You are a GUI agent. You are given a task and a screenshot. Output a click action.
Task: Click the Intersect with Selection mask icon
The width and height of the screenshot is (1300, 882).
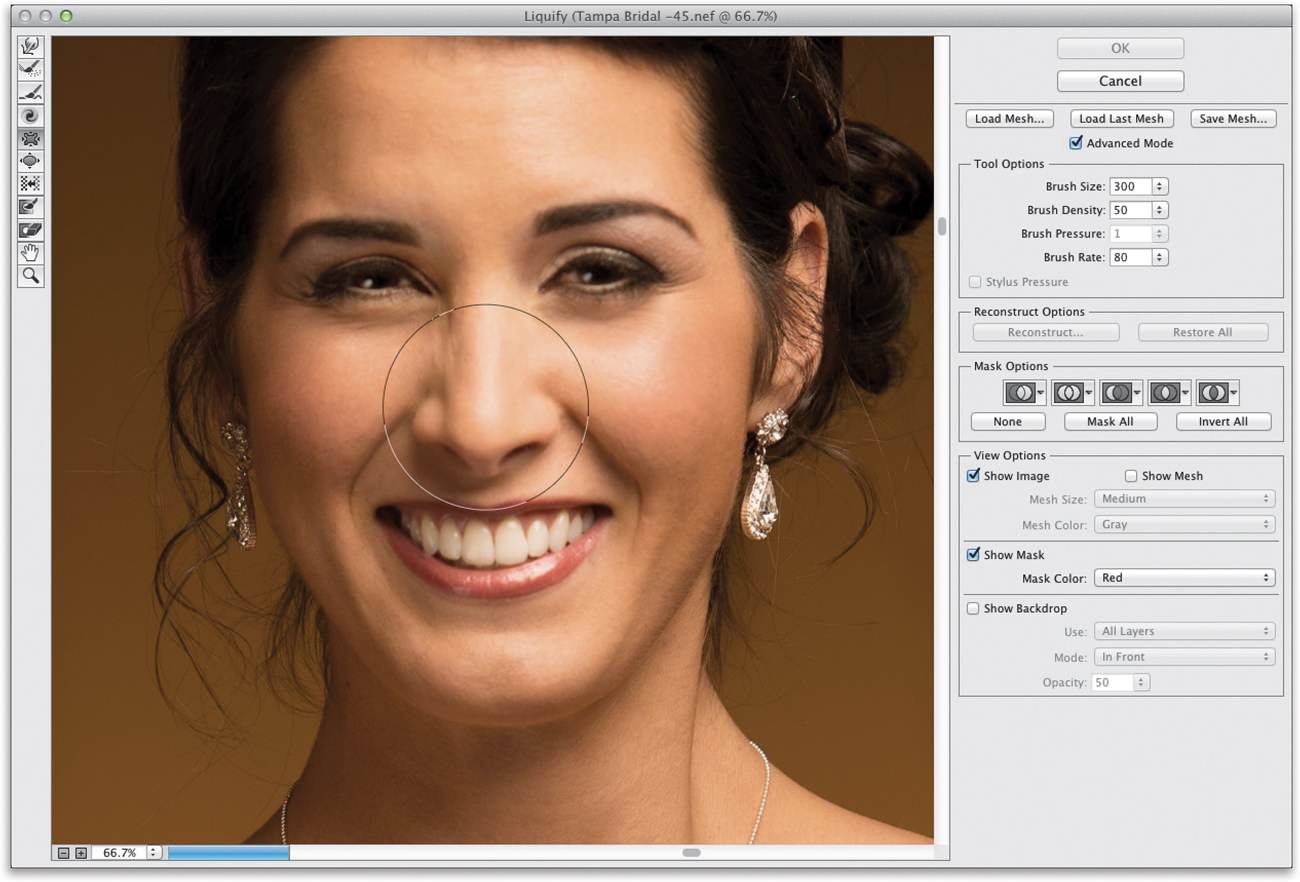click(x=1169, y=392)
